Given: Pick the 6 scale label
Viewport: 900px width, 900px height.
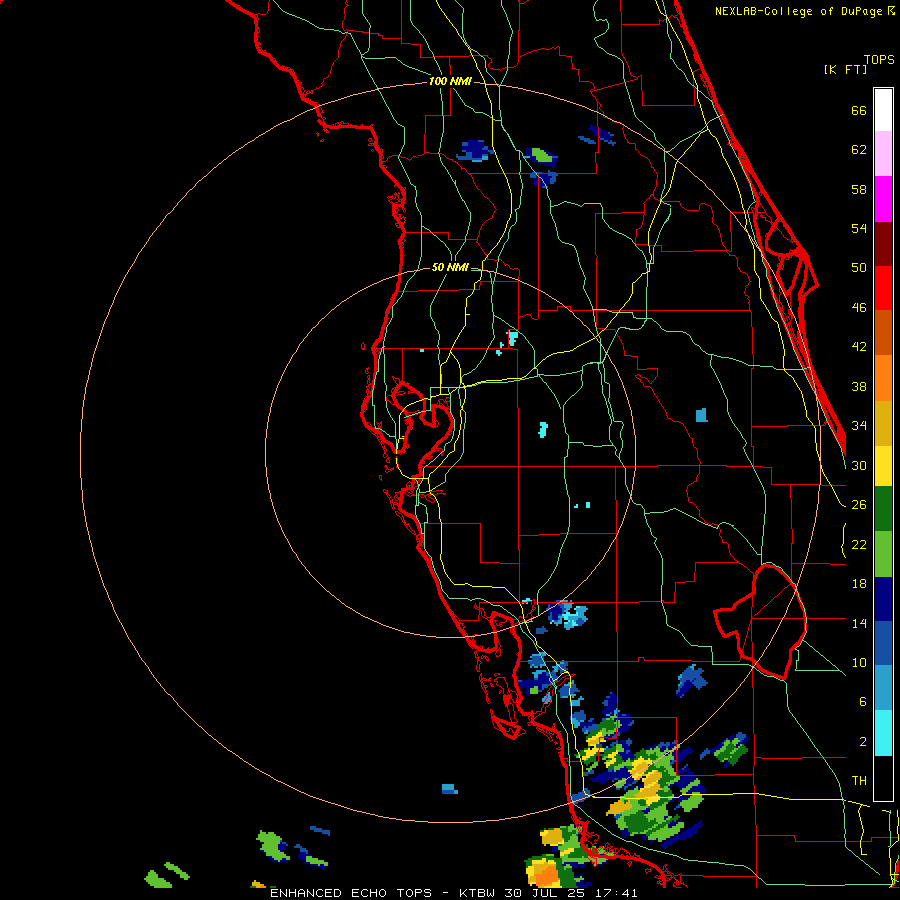Looking at the screenshot, I should tap(863, 702).
